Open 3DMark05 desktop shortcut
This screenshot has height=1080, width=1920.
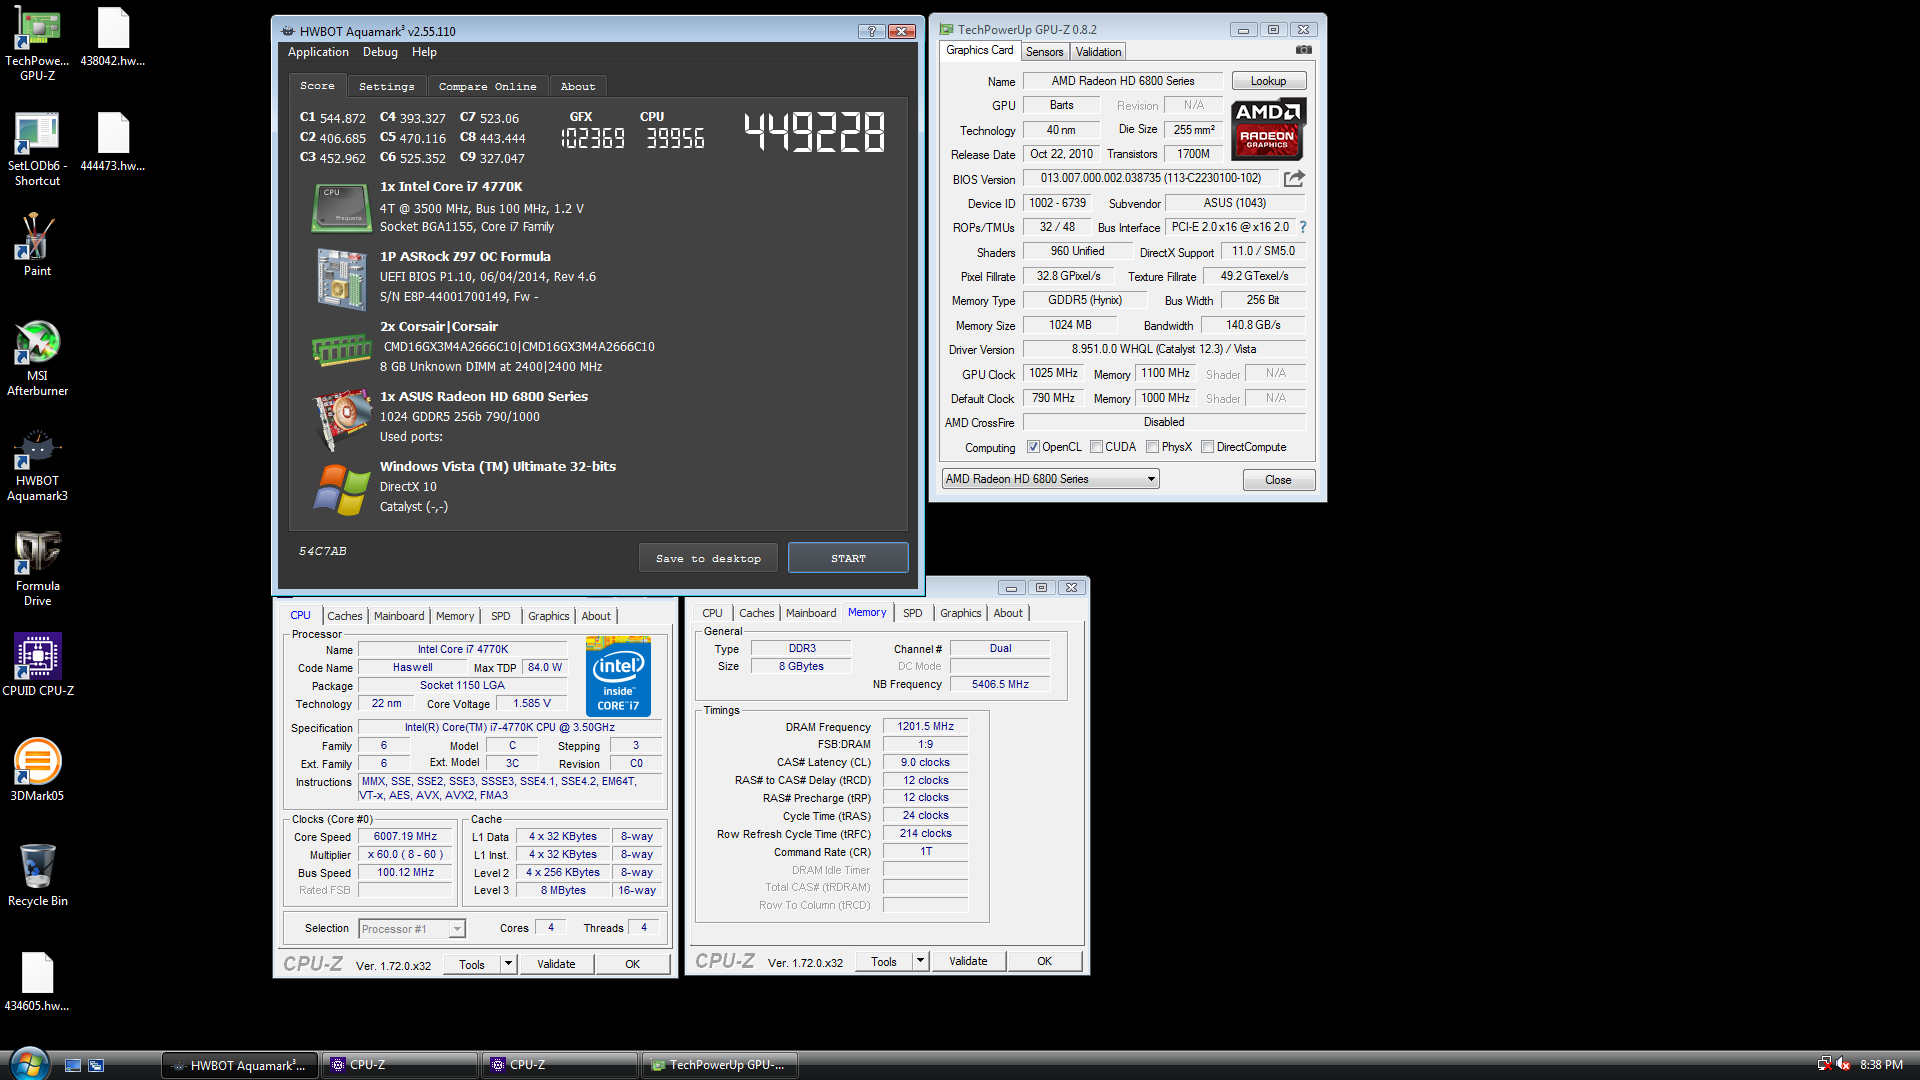pos(37,770)
